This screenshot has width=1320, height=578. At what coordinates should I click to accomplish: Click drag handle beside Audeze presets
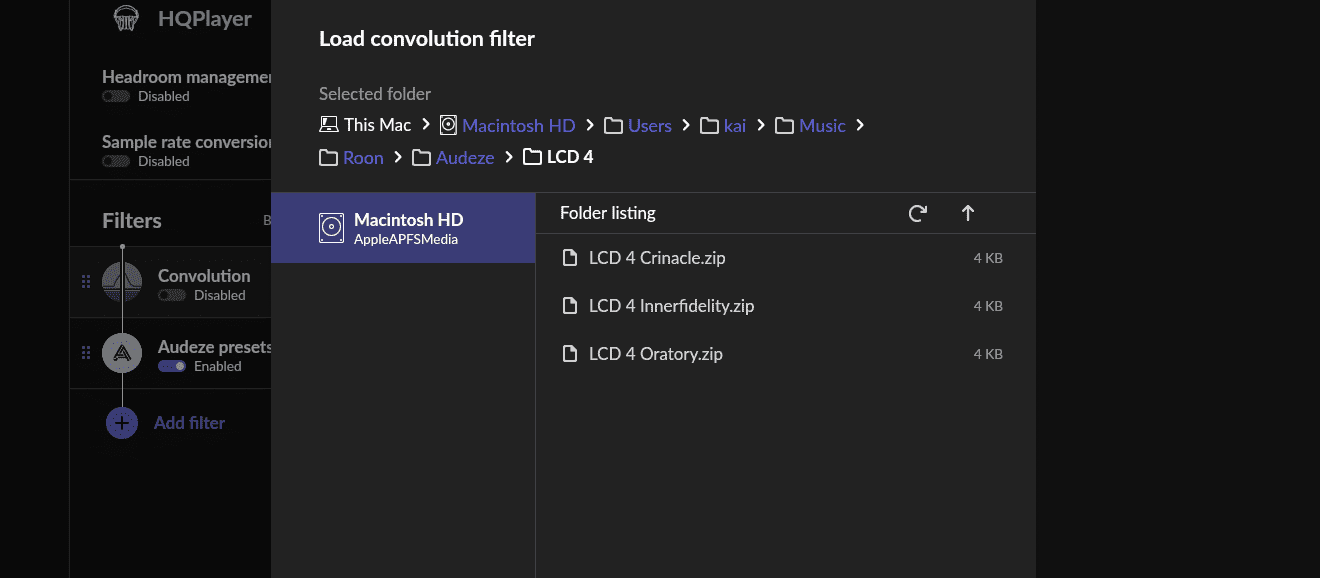click(86, 353)
